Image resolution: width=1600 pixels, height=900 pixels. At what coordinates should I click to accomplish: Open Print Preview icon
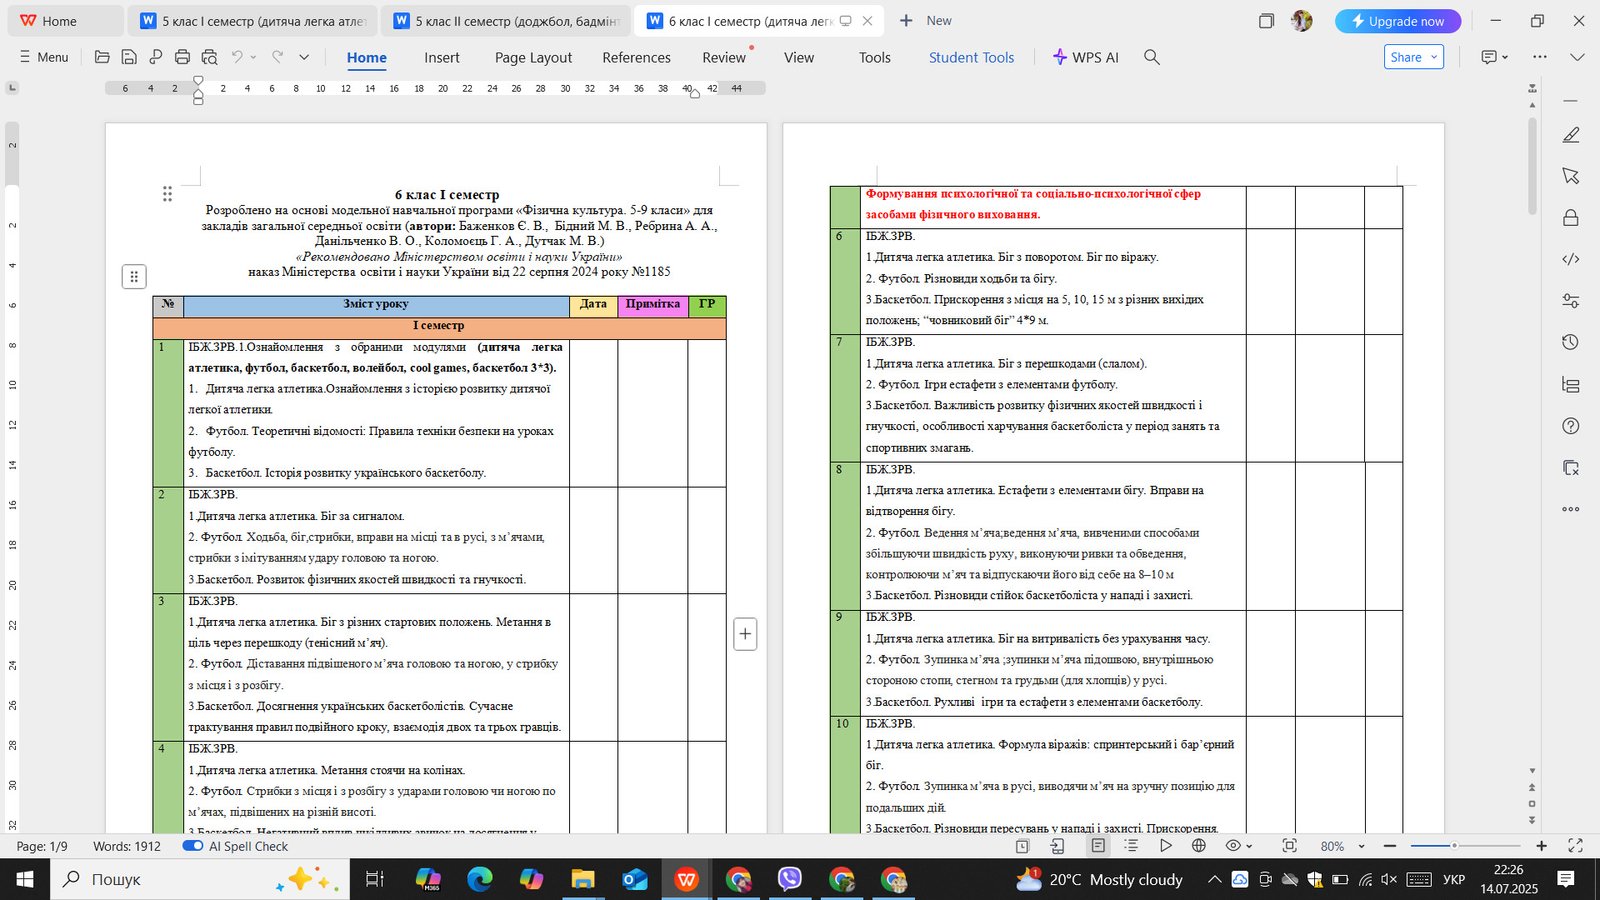209,57
